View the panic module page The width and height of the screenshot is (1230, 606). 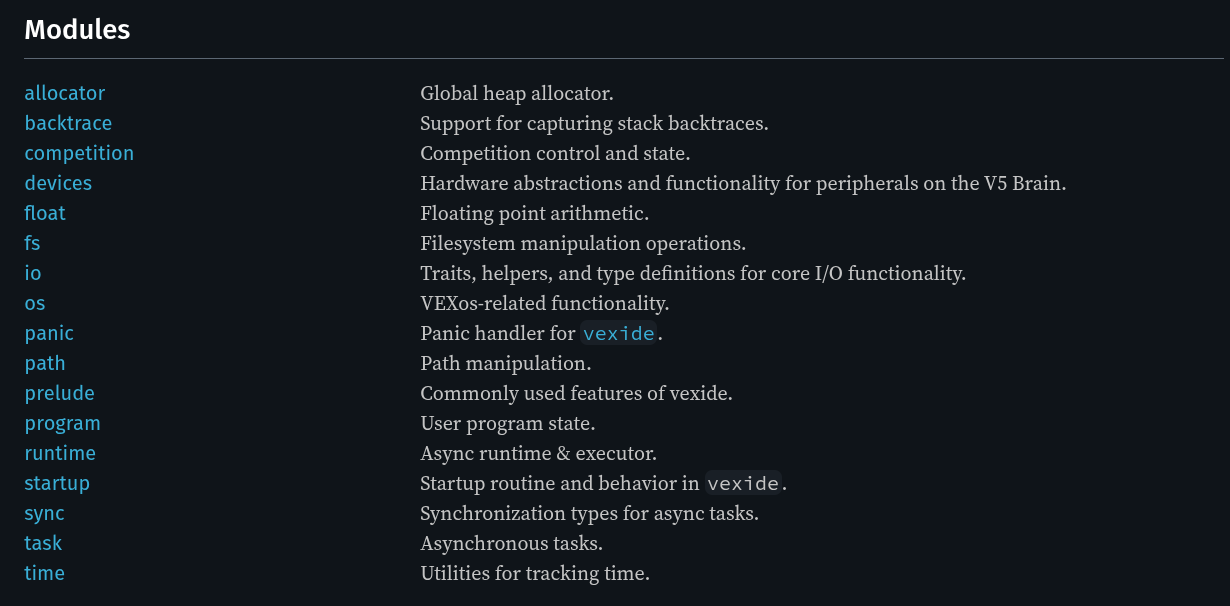48,333
